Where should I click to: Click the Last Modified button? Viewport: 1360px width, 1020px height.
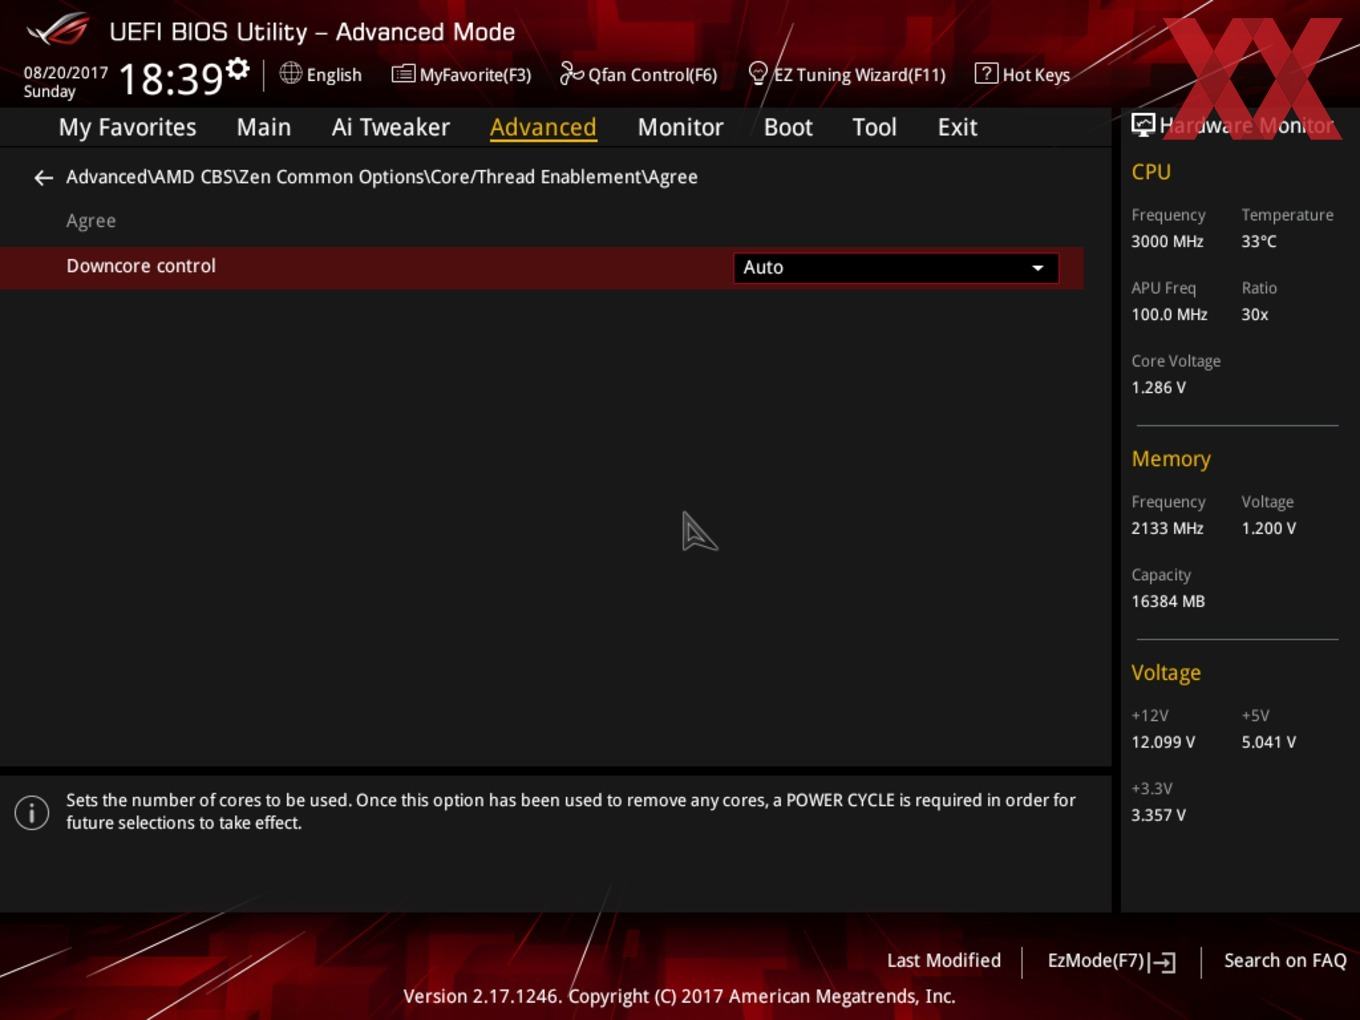tap(944, 961)
